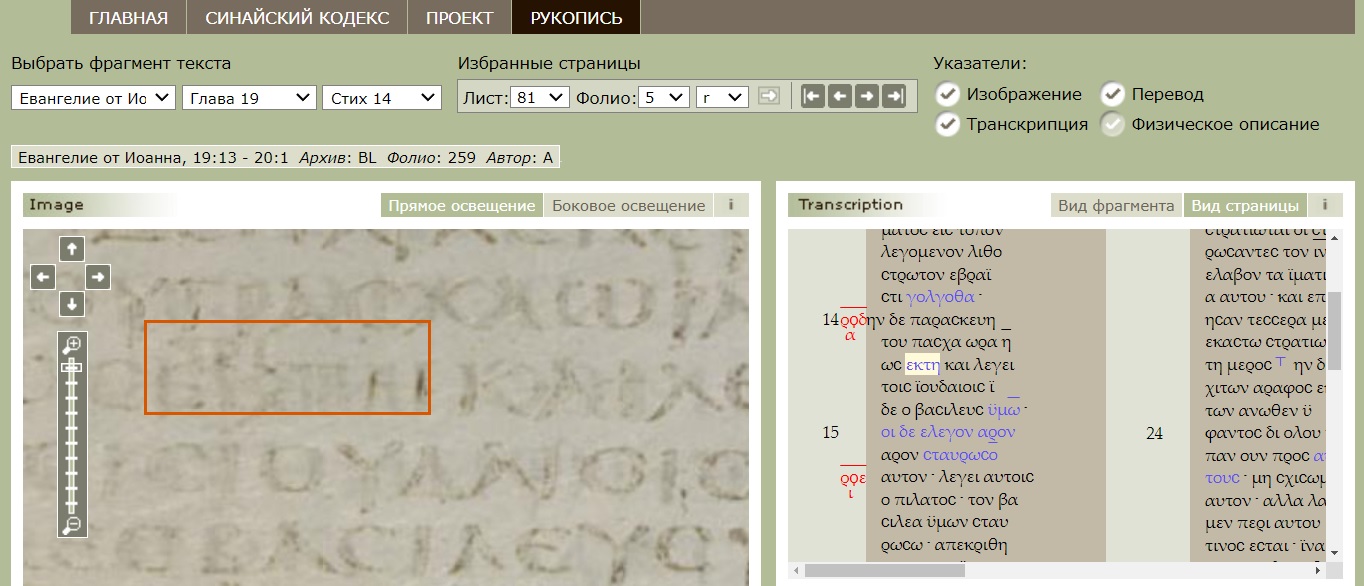This screenshot has width=1364, height=586.
Task: Go to the next page
Action: coord(867,96)
